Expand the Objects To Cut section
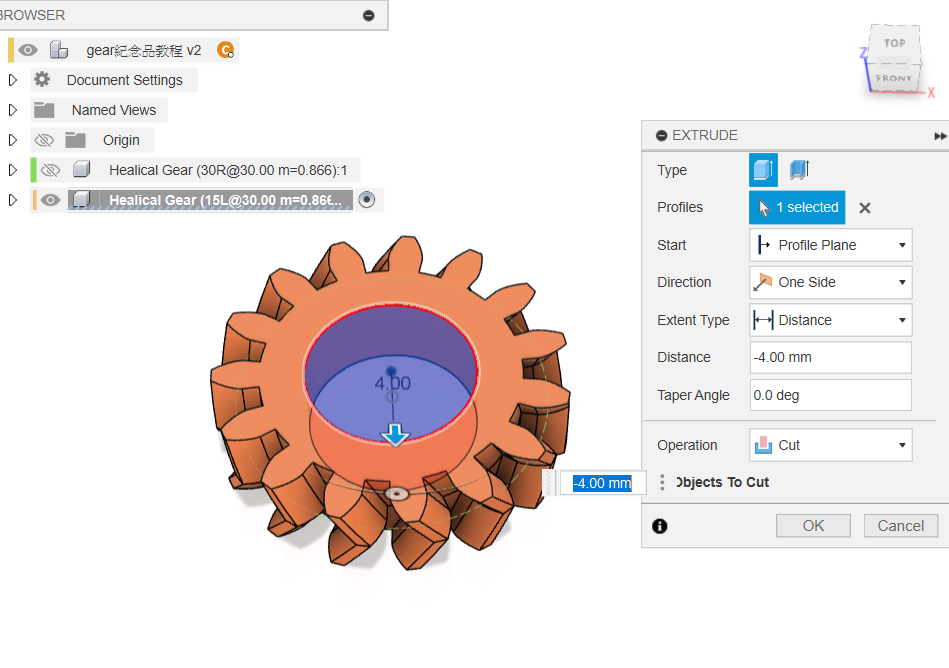 (x=663, y=483)
